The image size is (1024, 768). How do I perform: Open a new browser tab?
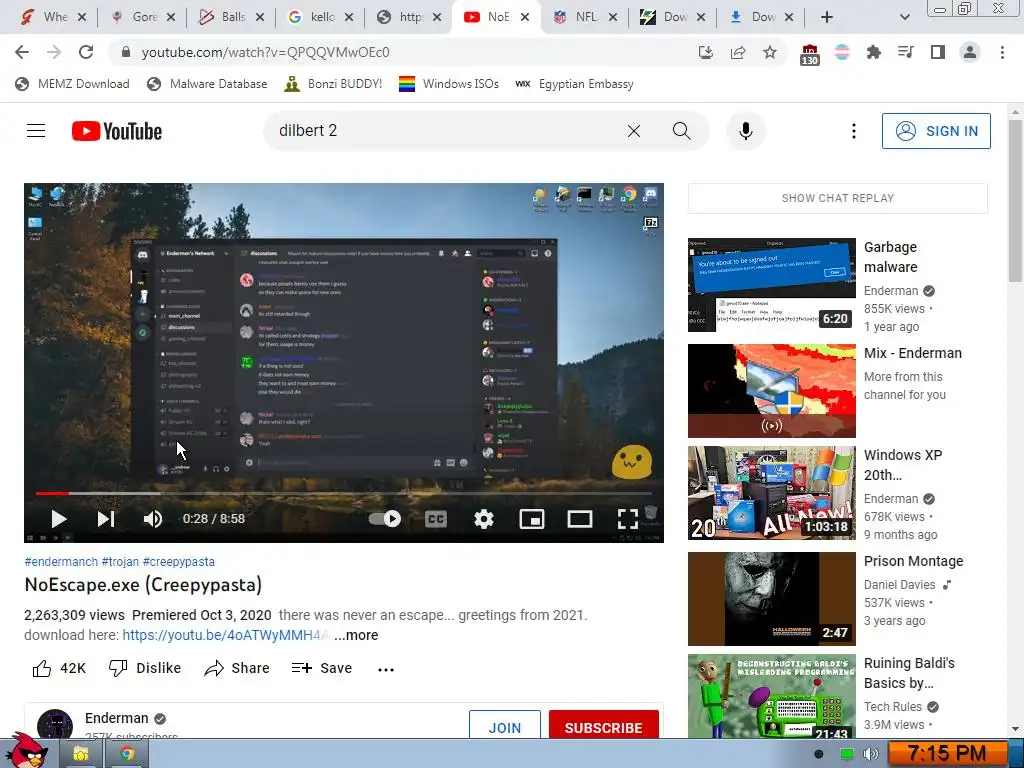pyautogui.click(x=827, y=17)
